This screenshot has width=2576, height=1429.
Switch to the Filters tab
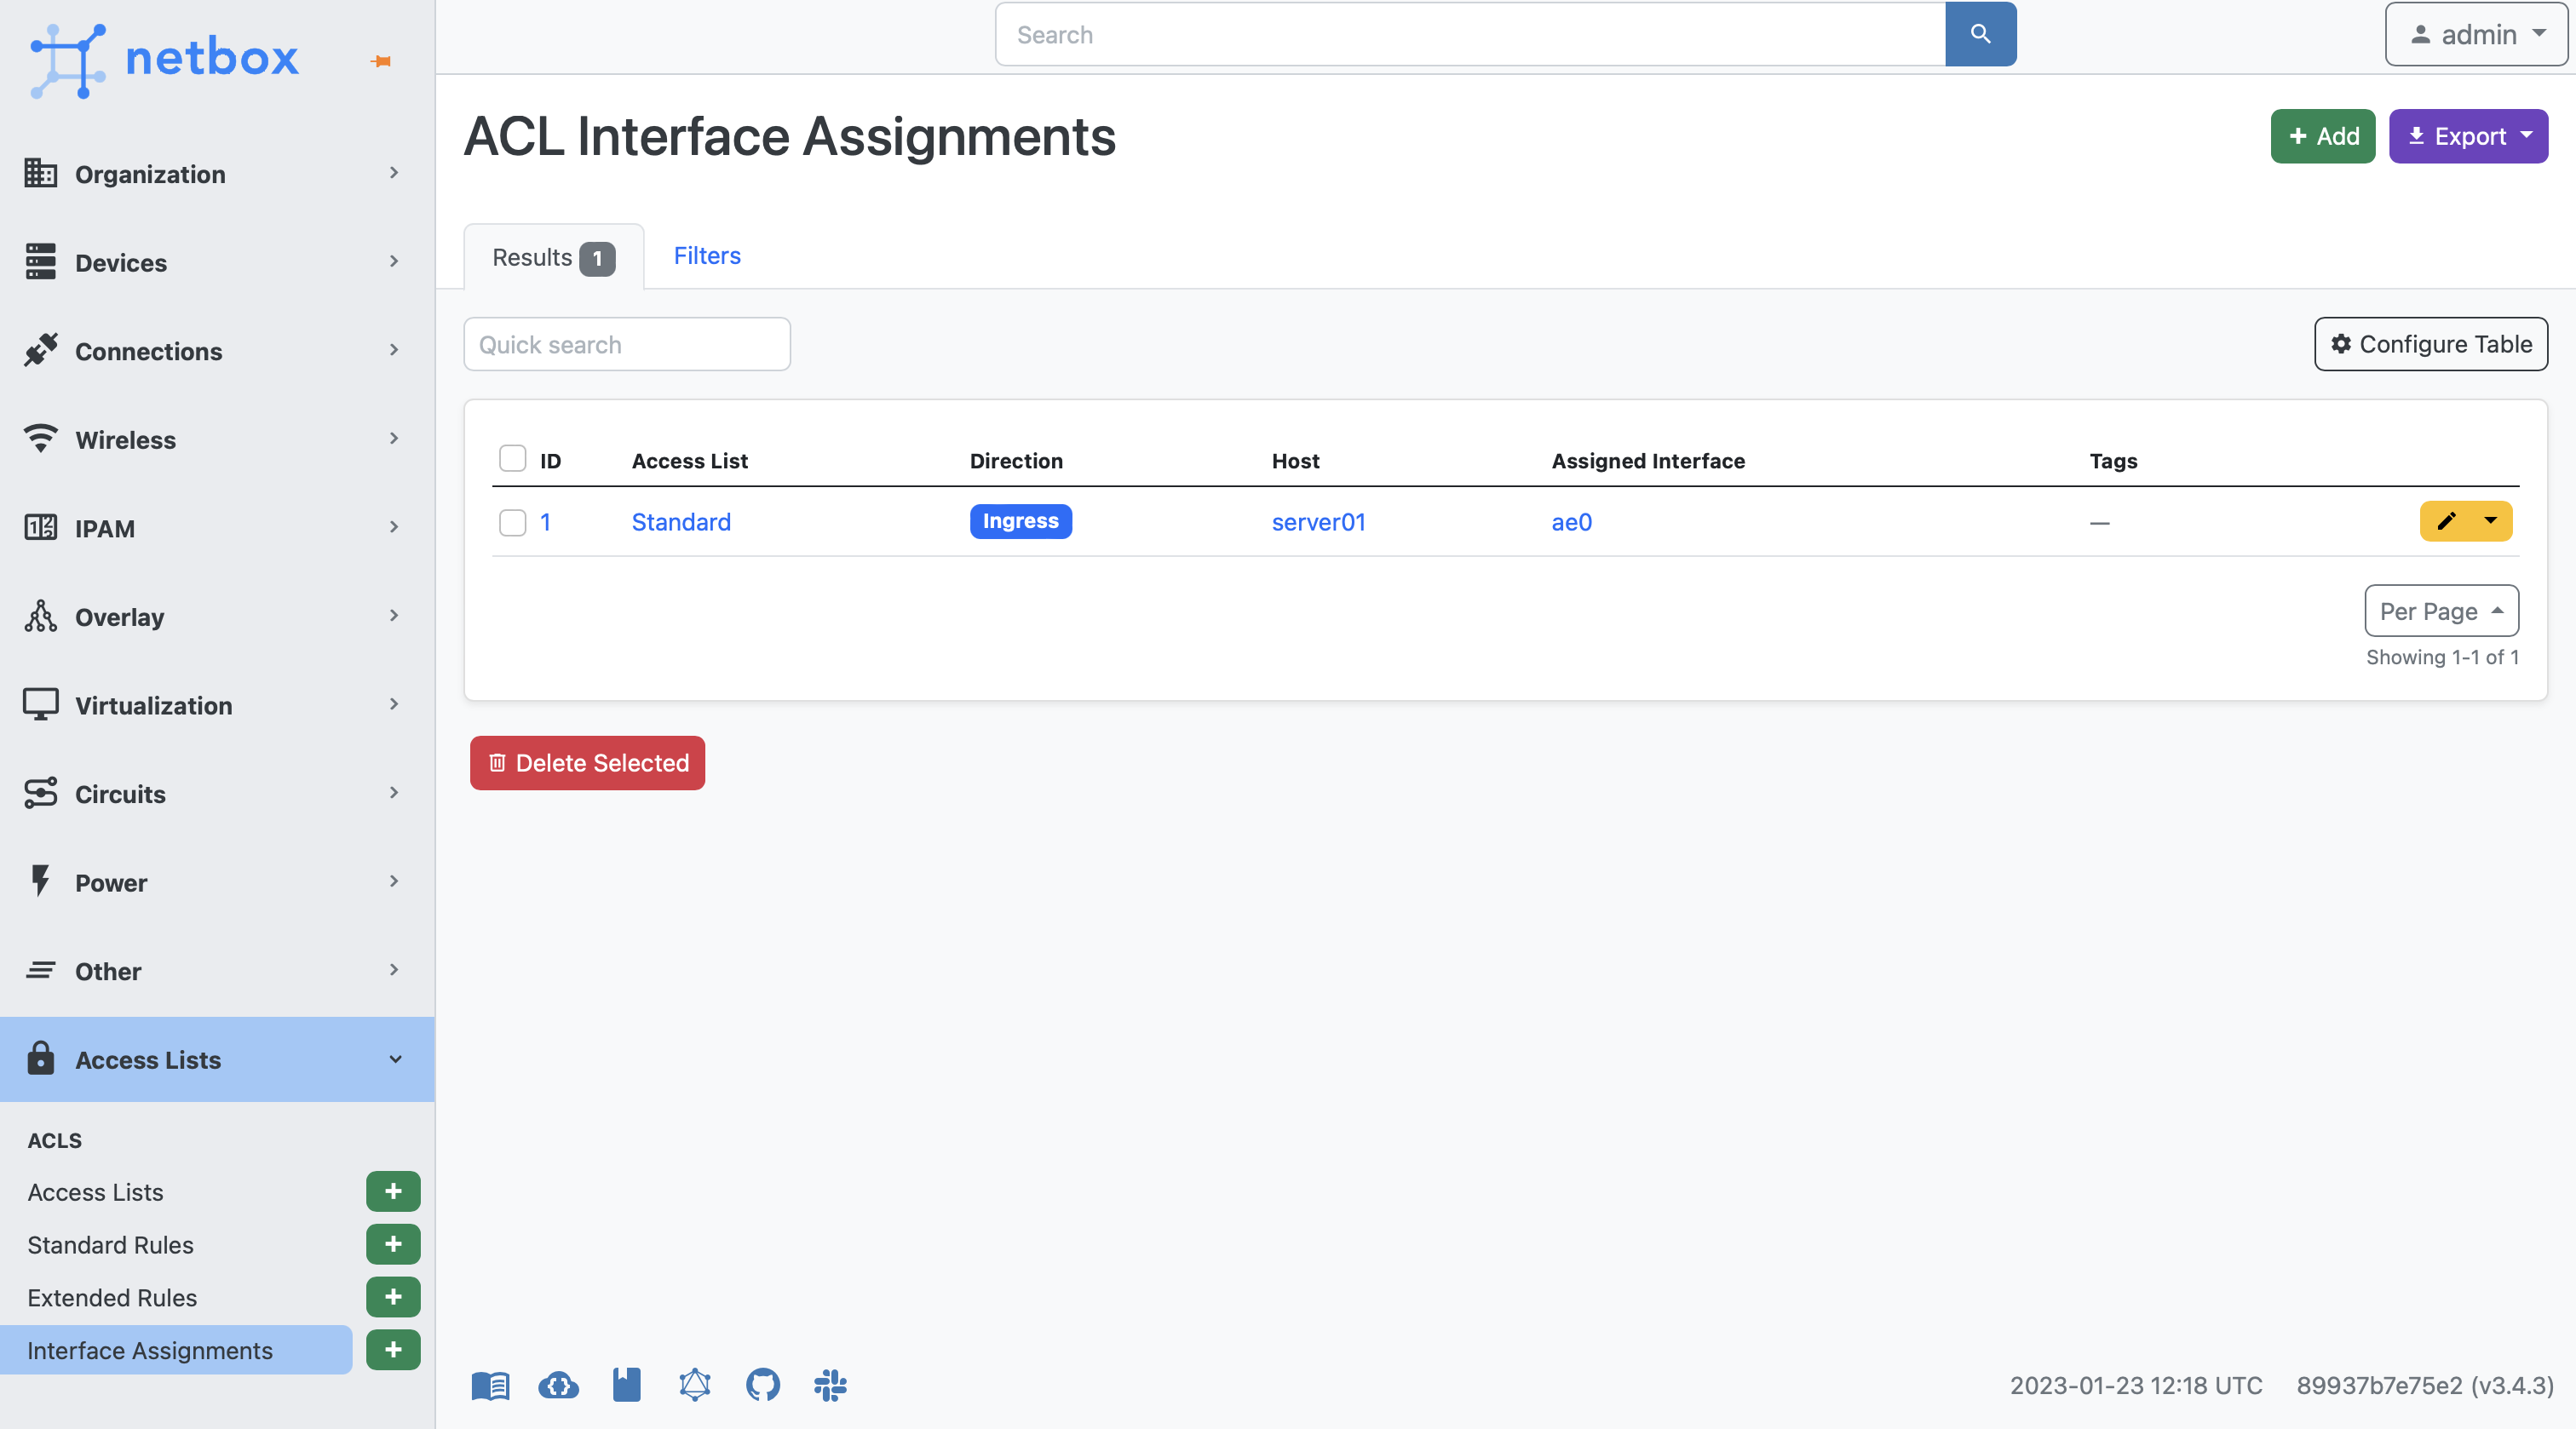coord(706,256)
